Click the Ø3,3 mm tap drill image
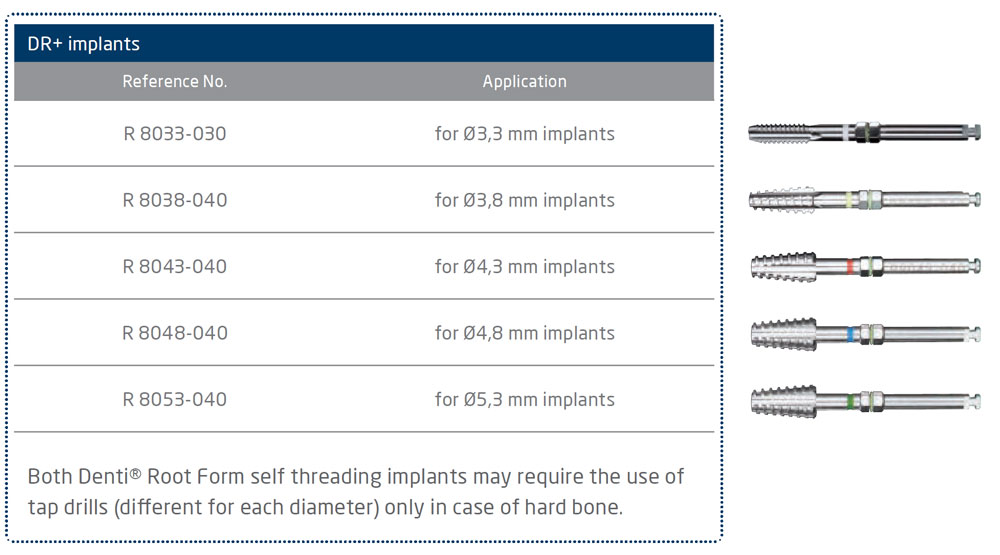 864,133
